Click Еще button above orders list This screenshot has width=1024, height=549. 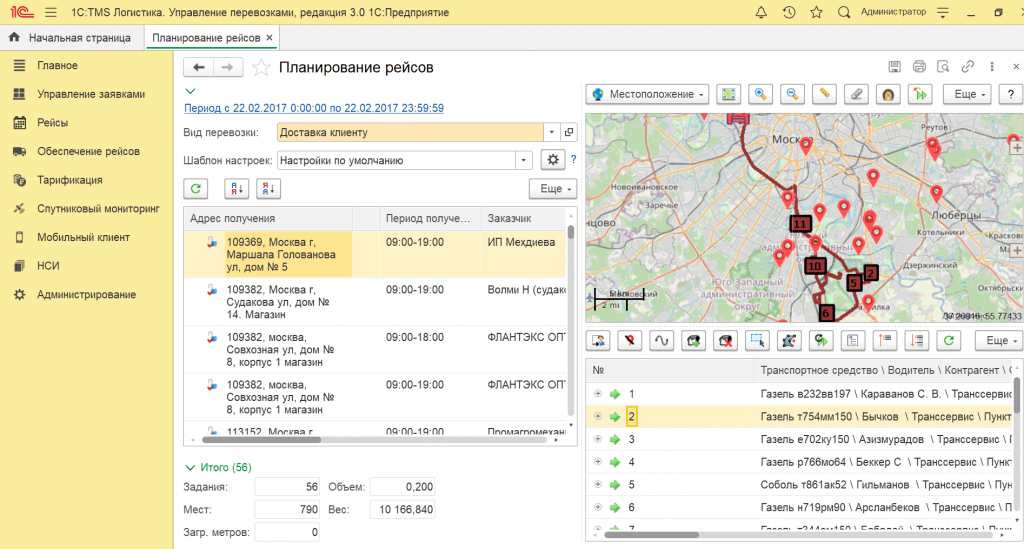point(552,189)
